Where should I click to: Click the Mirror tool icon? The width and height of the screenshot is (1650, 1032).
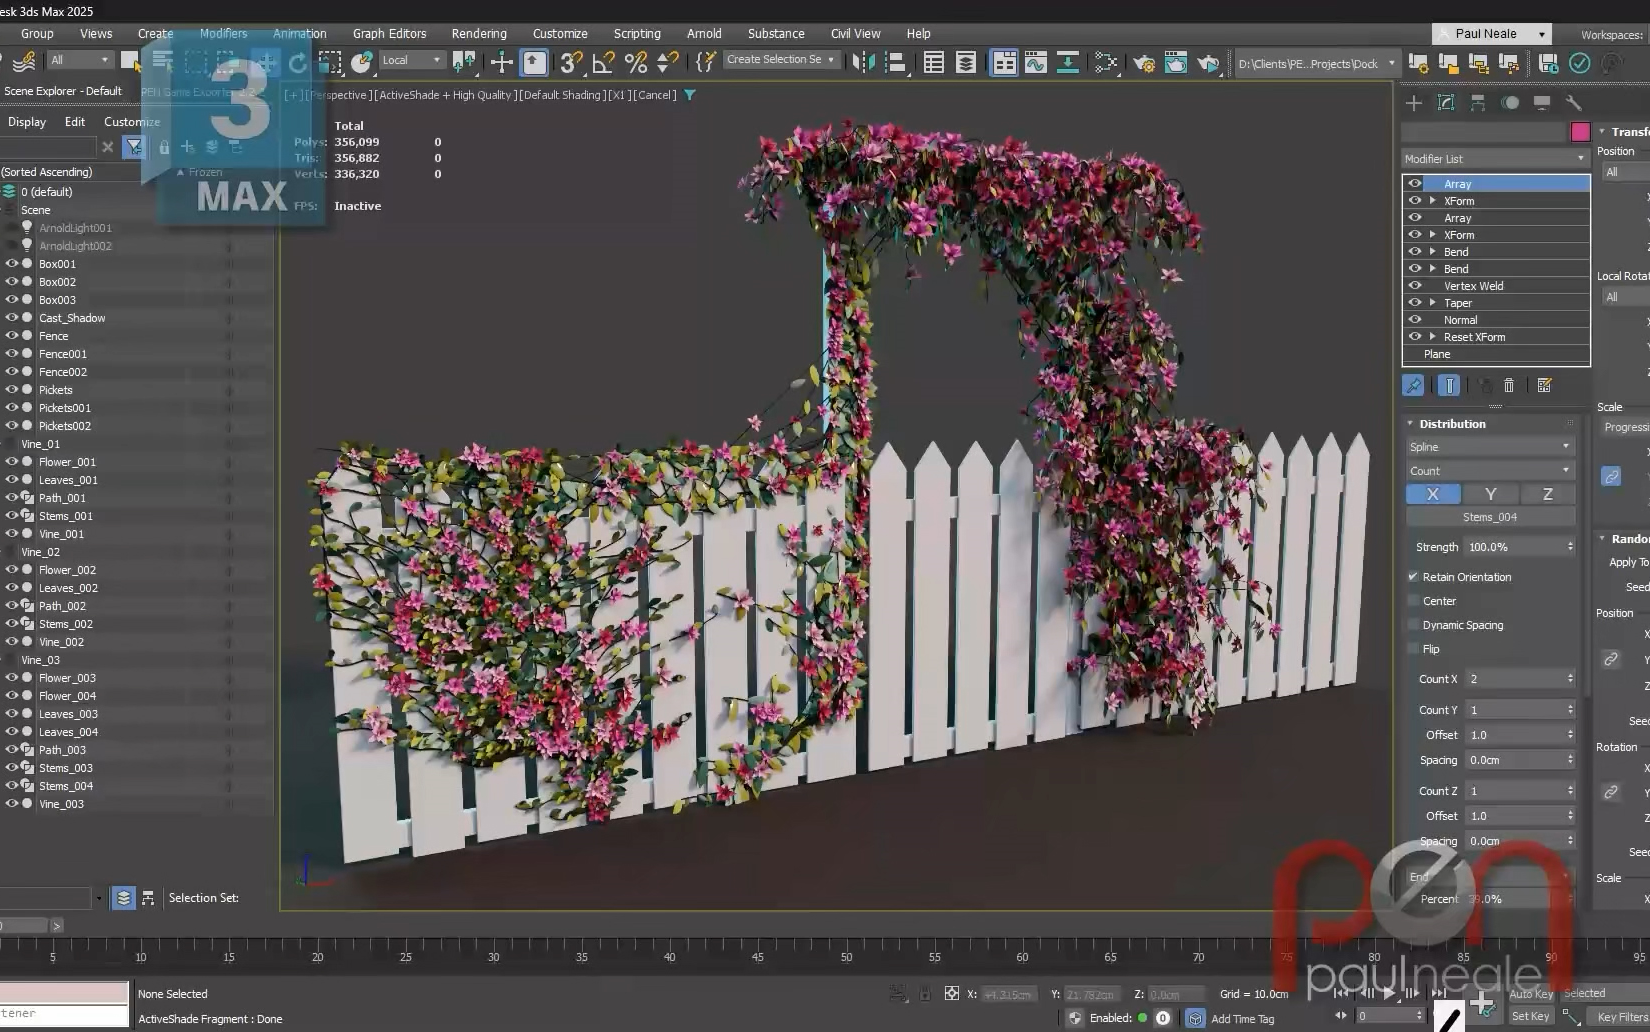[x=864, y=62]
